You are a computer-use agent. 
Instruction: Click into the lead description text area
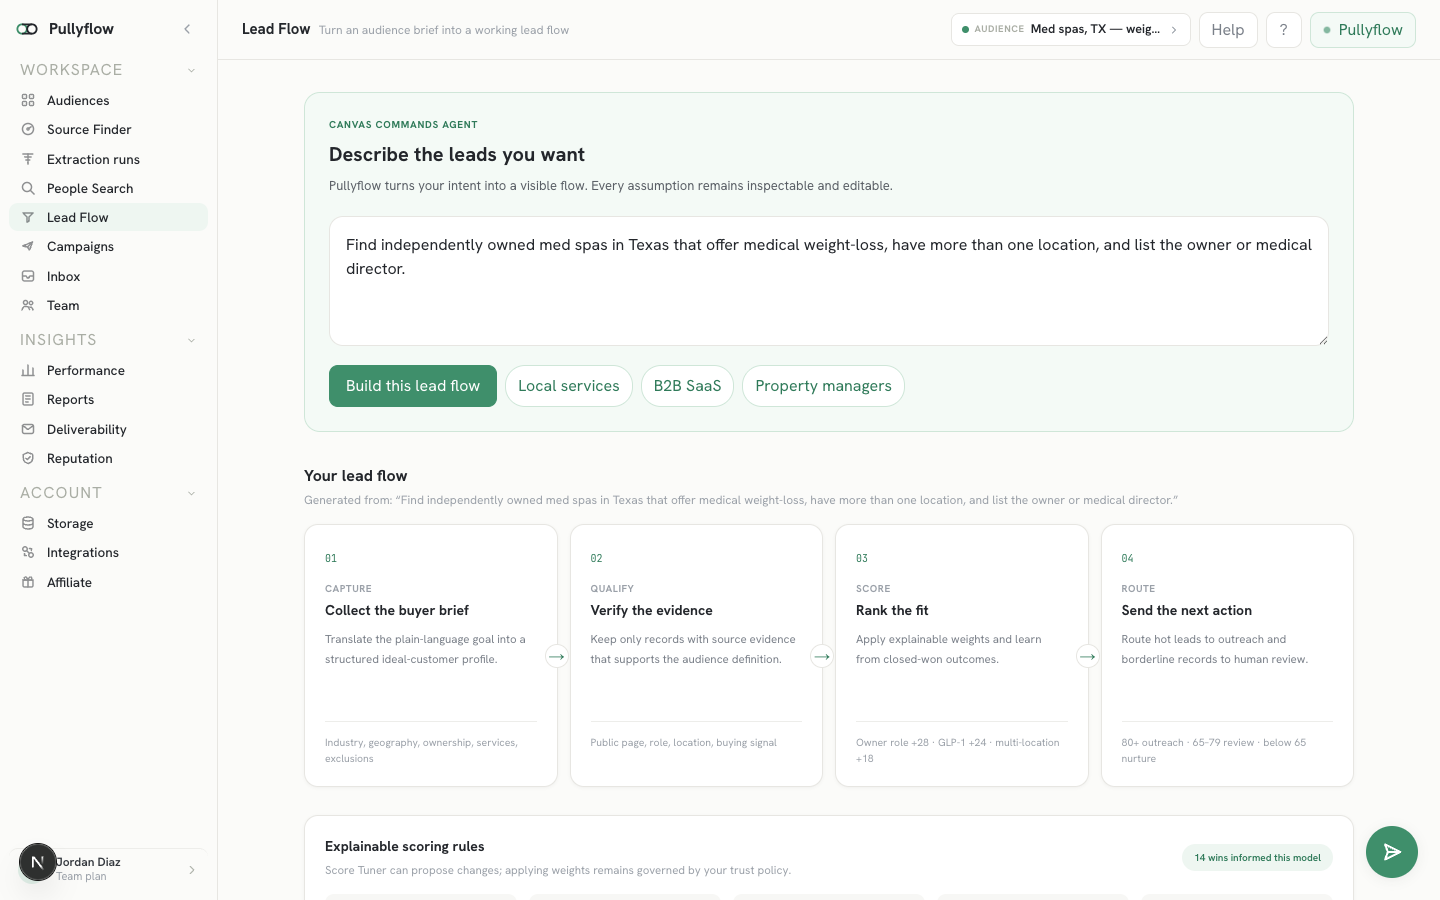tap(829, 281)
